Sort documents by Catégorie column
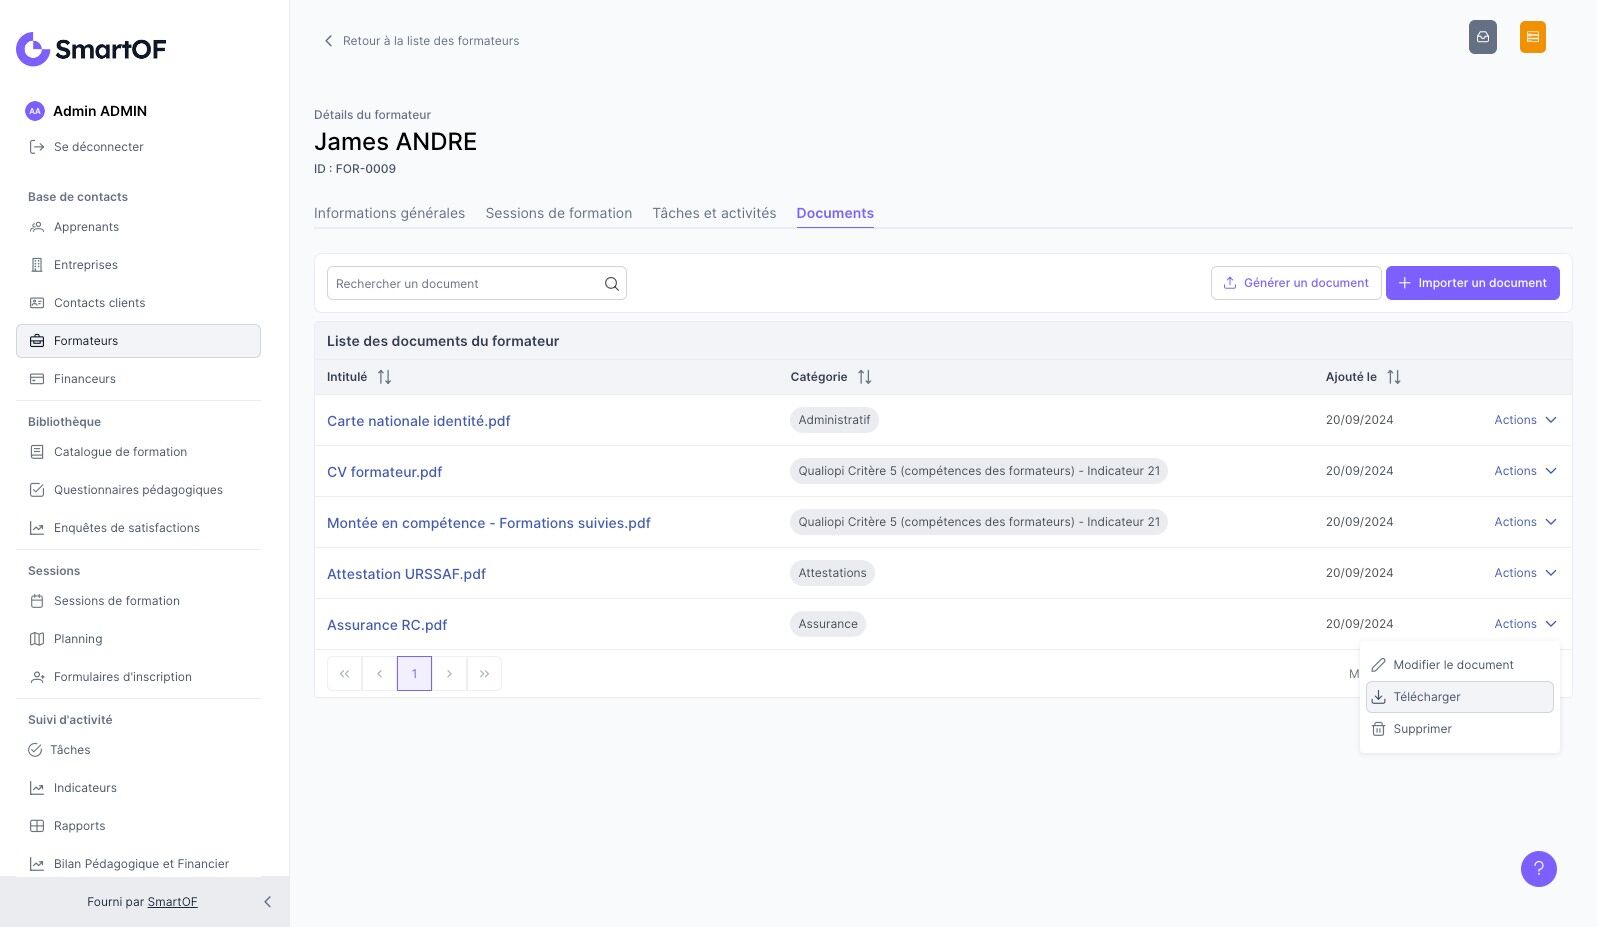Image resolution: width=1597 pixels, height=927 pixels. coord(864,377)
